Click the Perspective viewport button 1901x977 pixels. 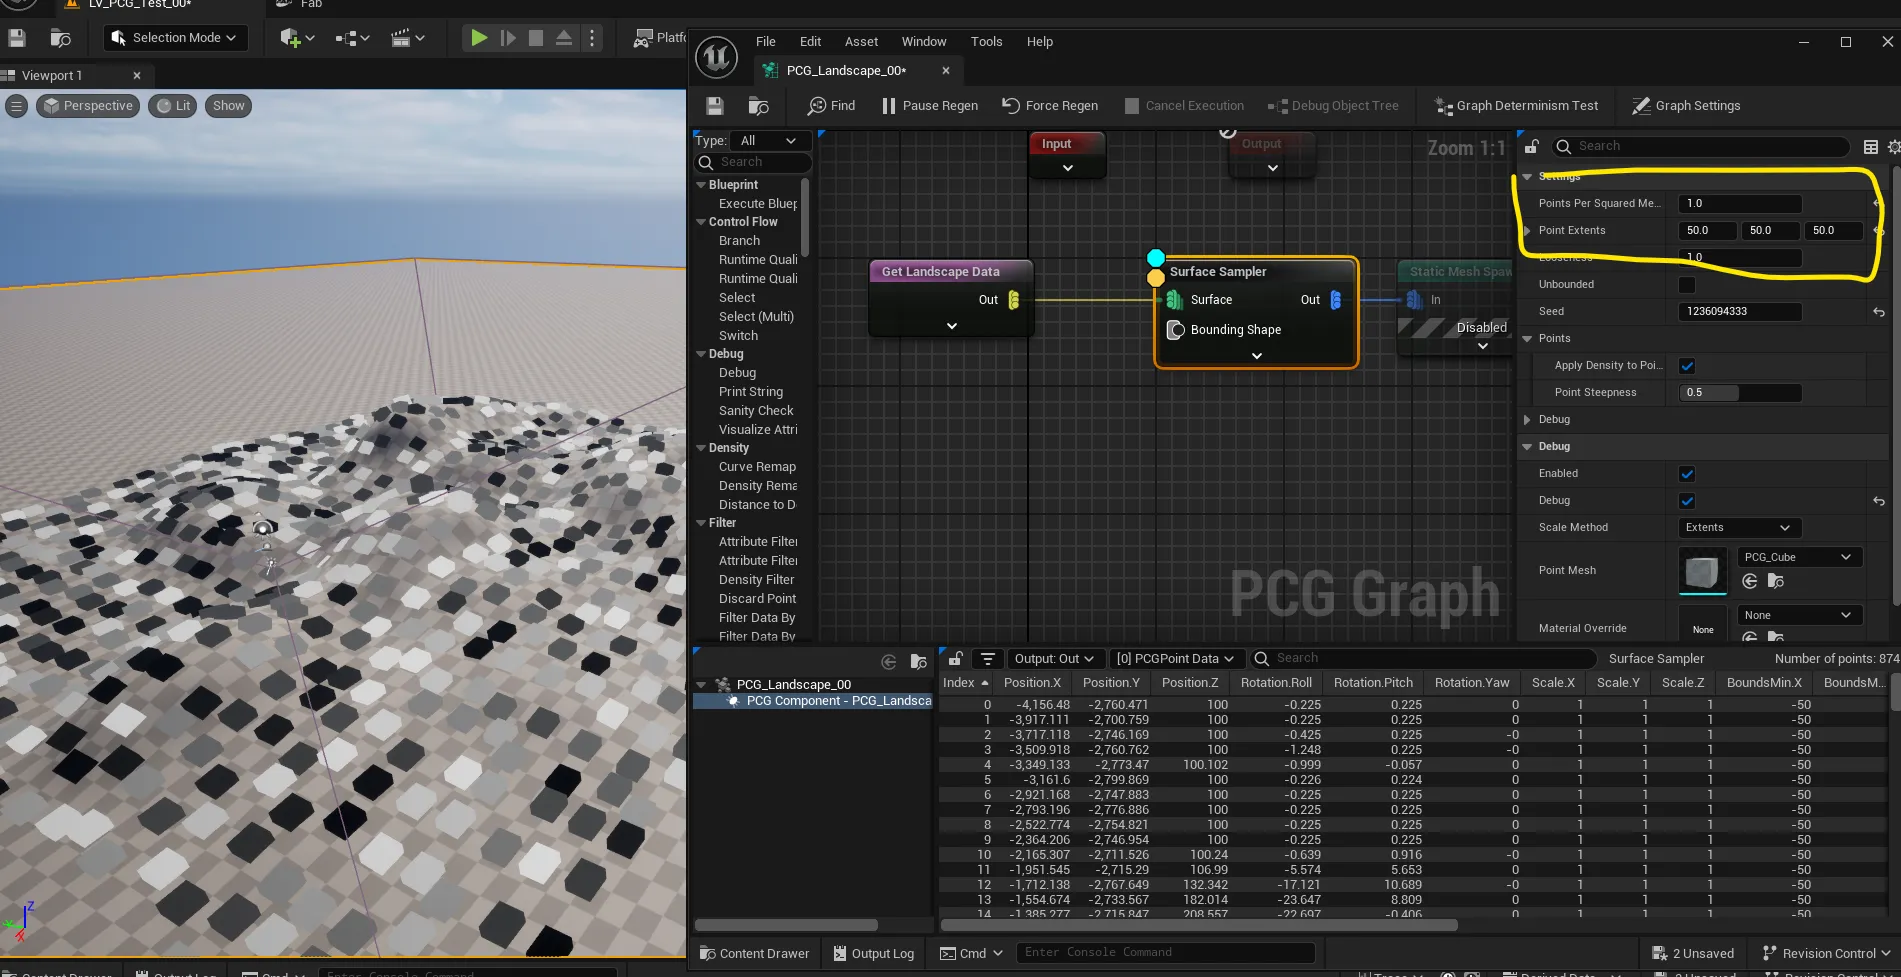pos(88,106)
